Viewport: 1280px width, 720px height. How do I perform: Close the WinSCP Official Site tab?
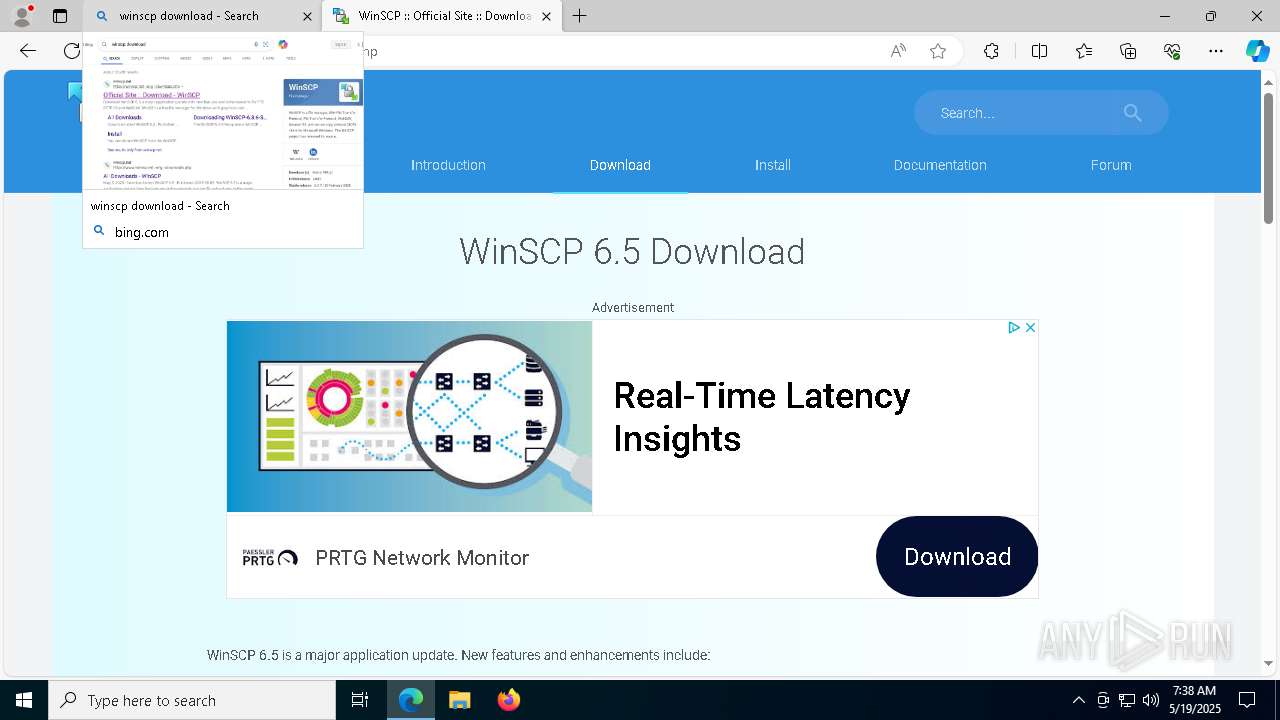[546, 16]
